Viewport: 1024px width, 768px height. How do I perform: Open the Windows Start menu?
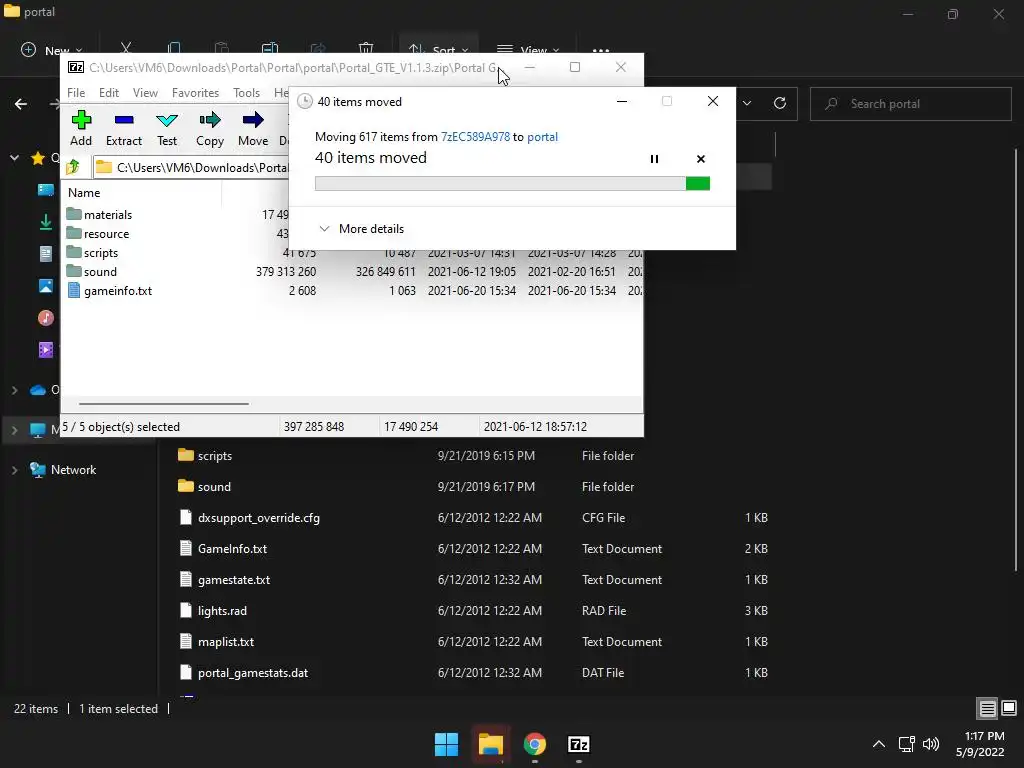pyautogui.click(x=447, y=744)
